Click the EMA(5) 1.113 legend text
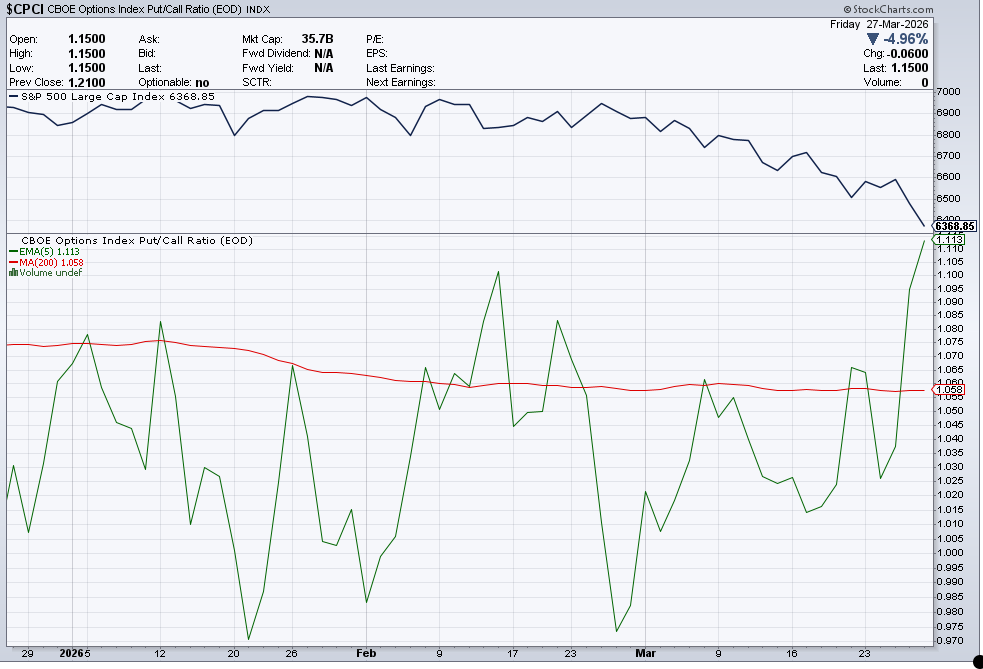 click(50, 251)
